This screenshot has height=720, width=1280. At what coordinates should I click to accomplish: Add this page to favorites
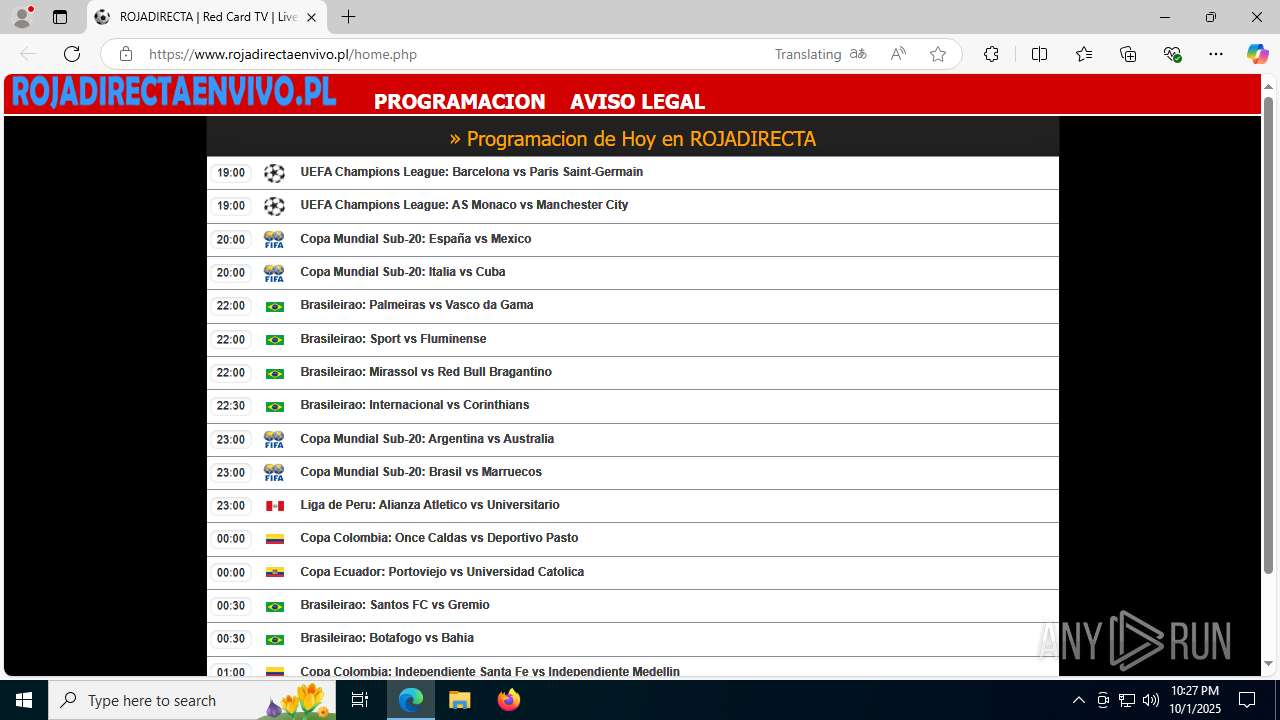click(938, 54)
